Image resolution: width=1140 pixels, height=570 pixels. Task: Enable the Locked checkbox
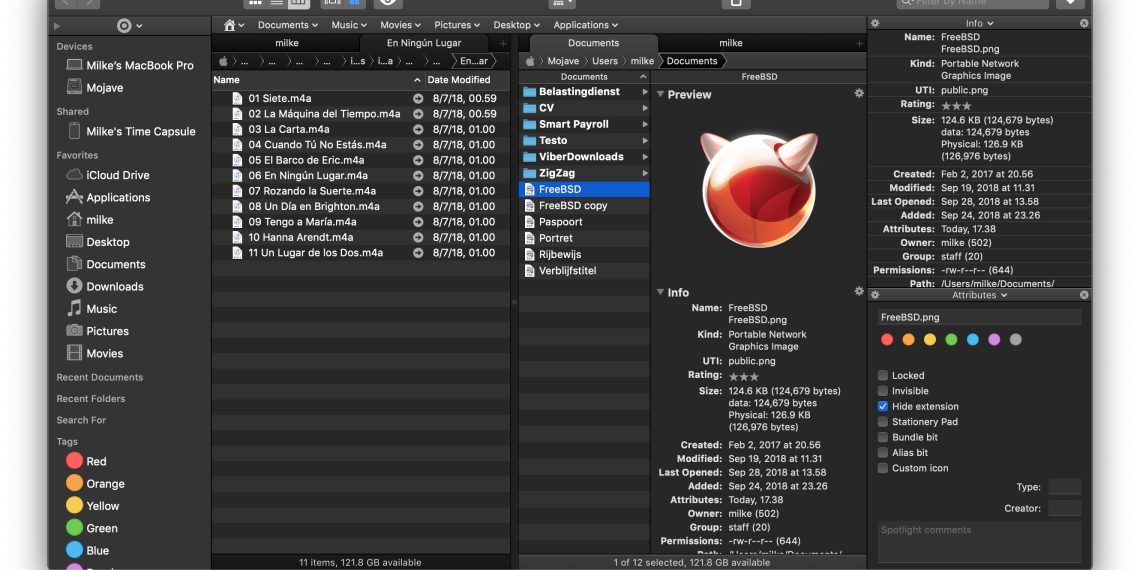(x=883, y=376)
